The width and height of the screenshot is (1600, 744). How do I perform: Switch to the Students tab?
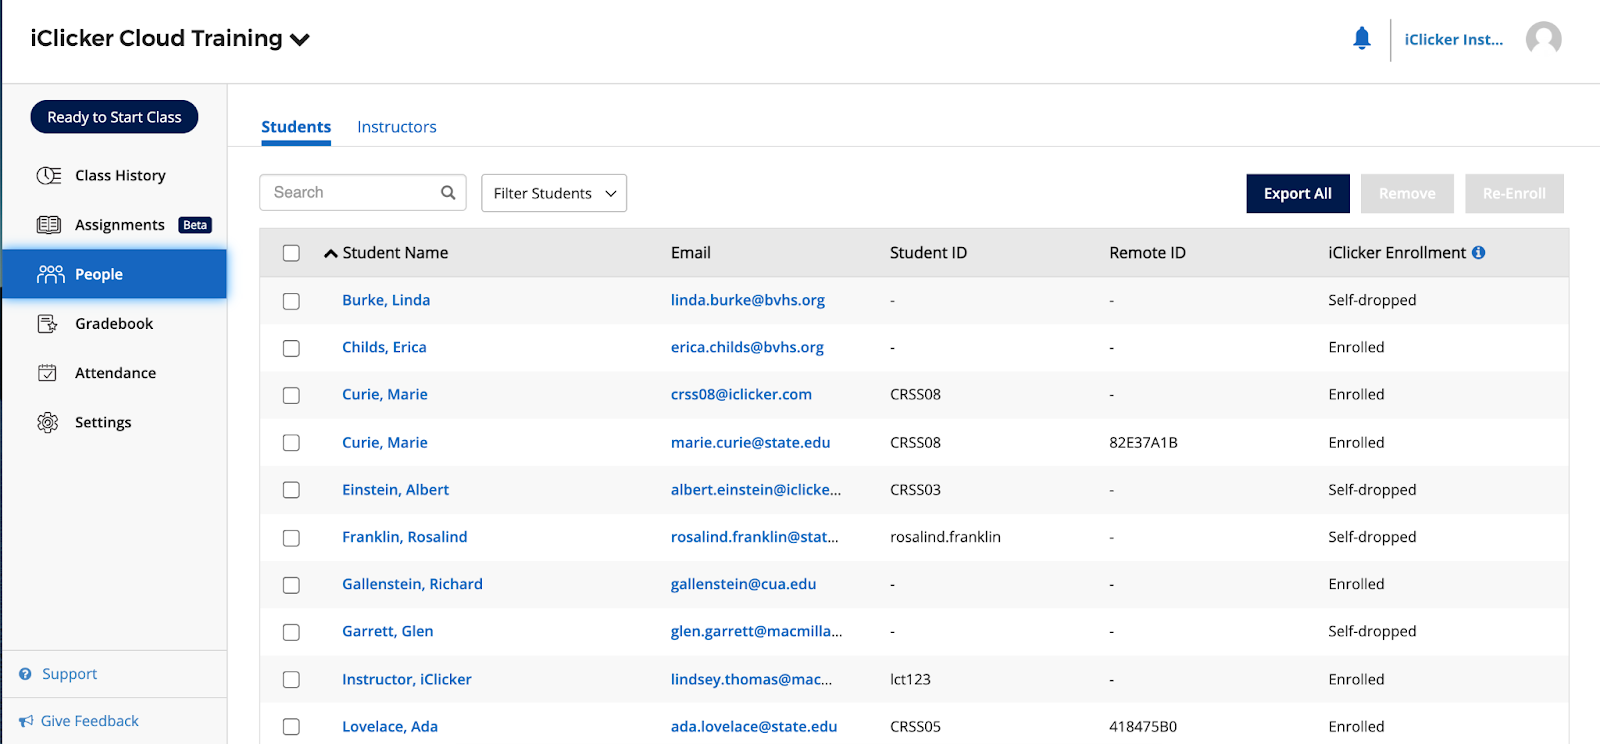[296, 127]
